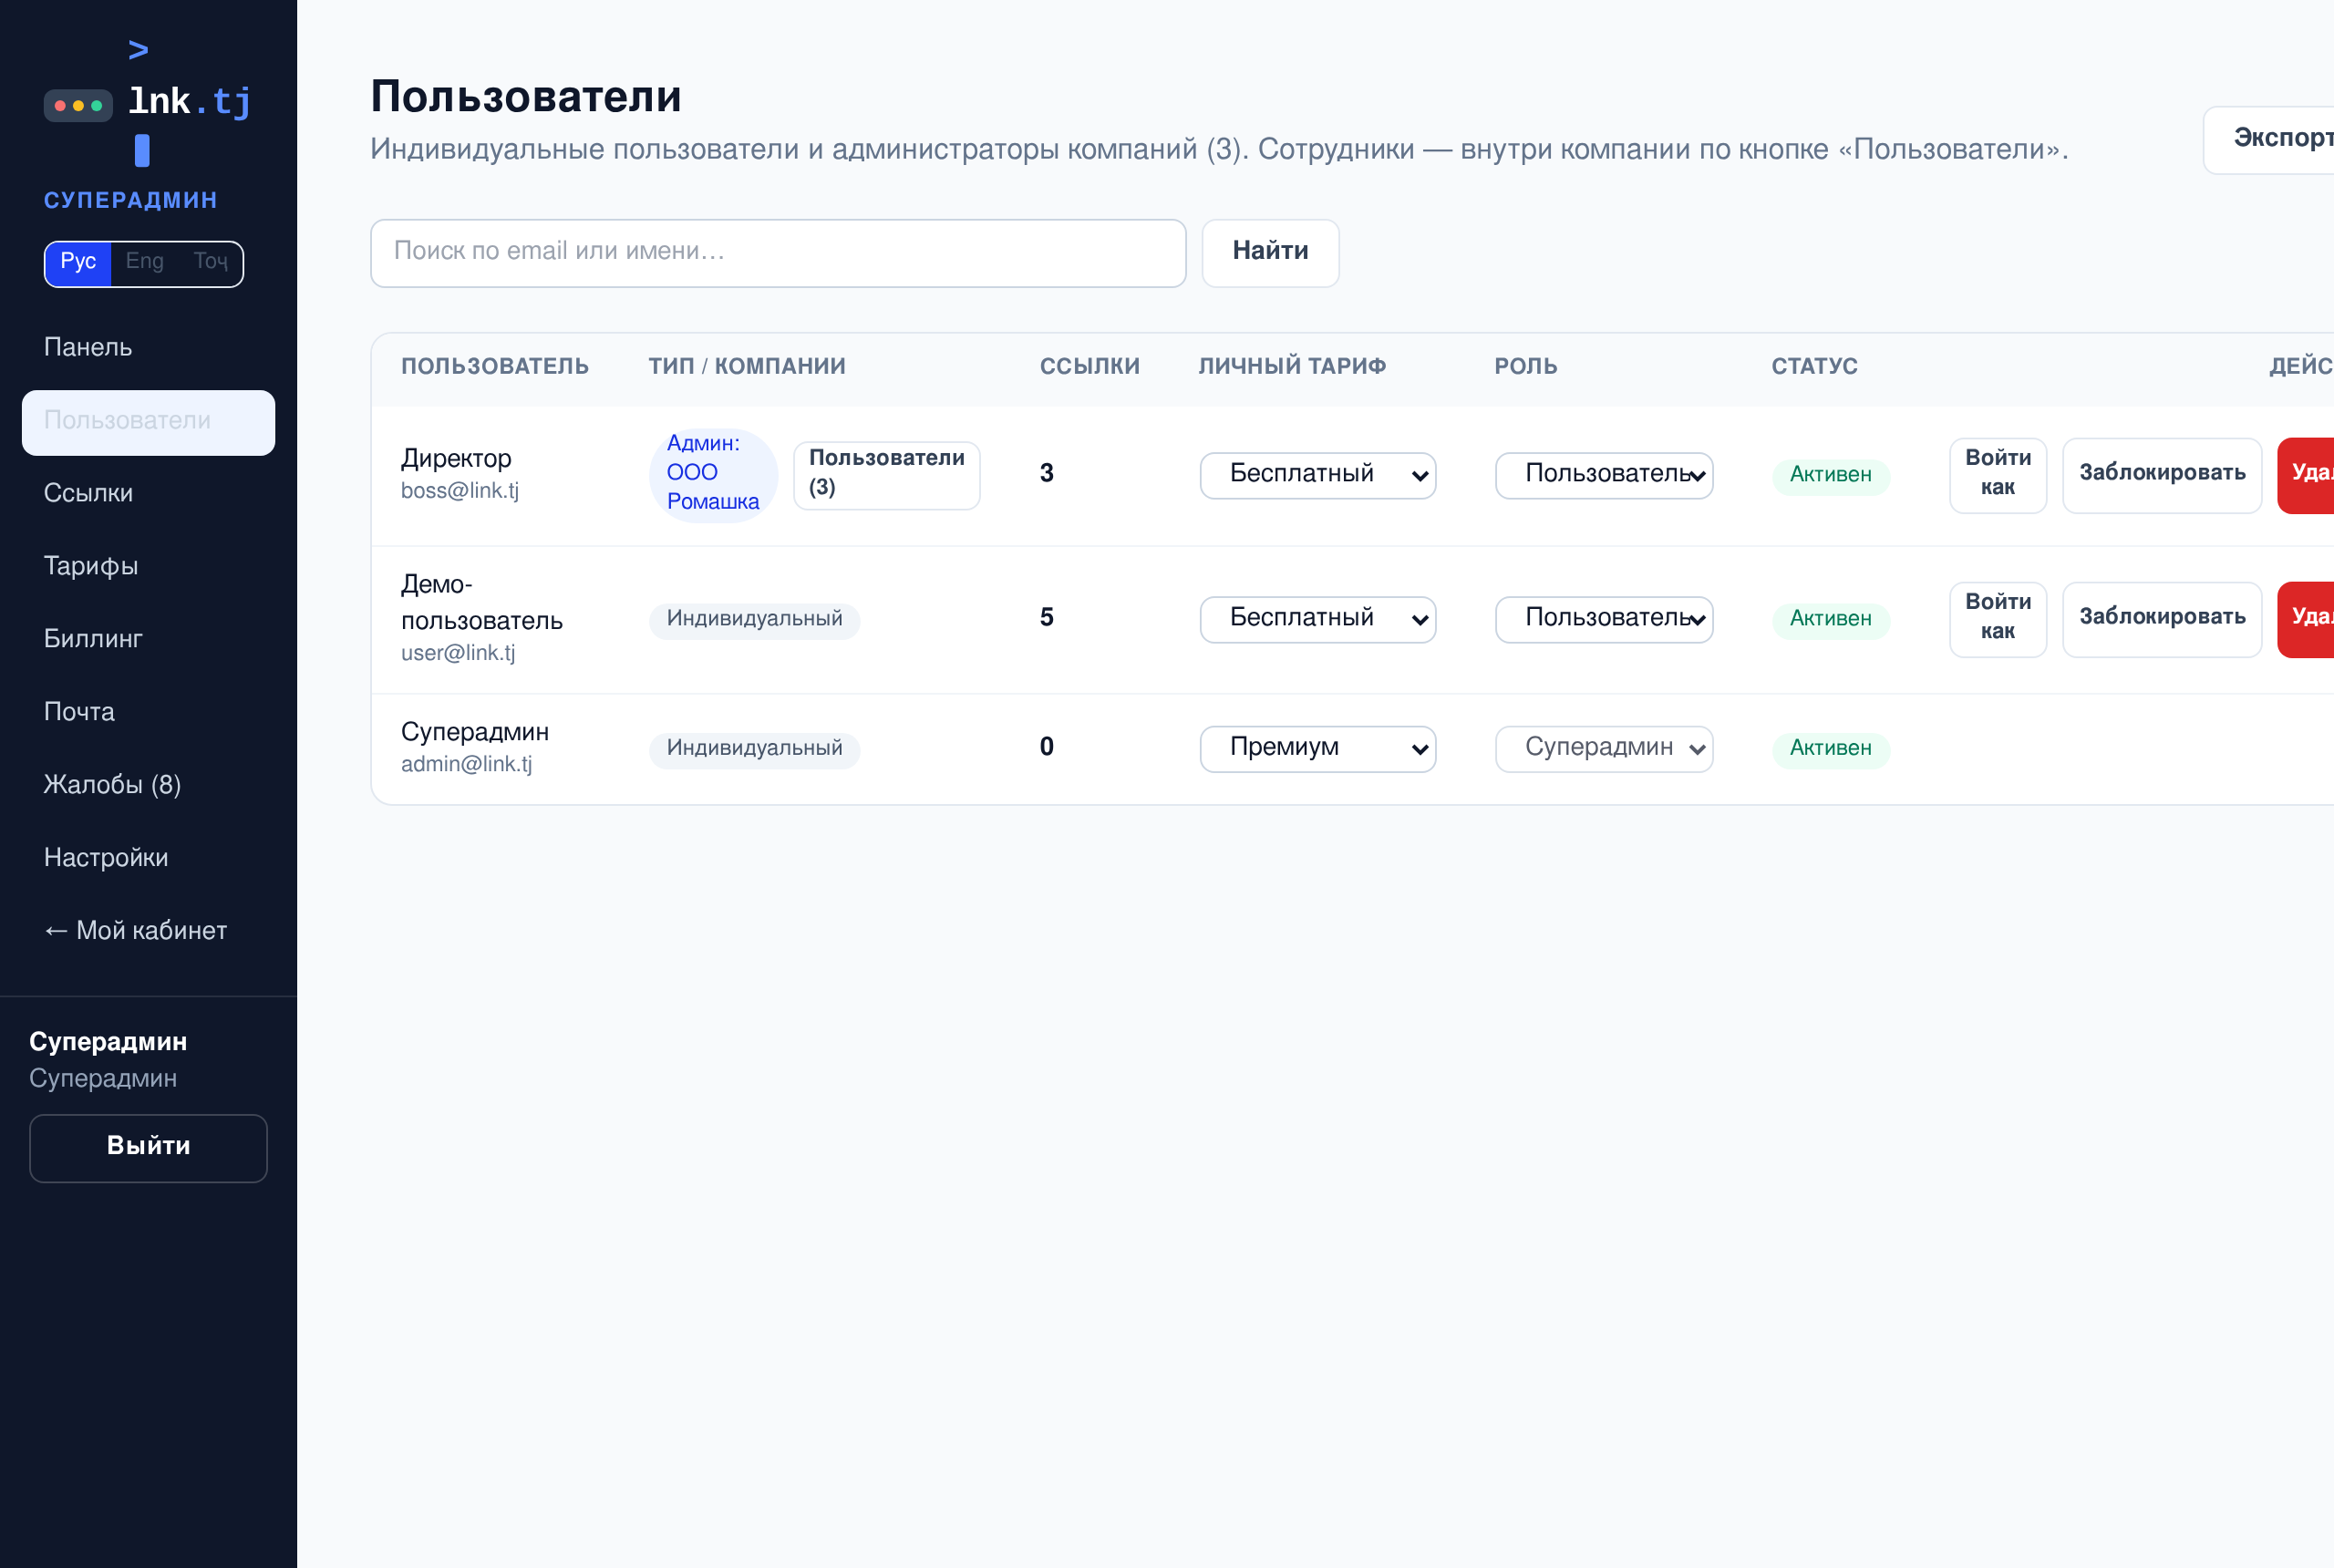Screen dimensions: 2334x1568
Task: Click the user@link.tj email
Action: click(x=458, y=653)
